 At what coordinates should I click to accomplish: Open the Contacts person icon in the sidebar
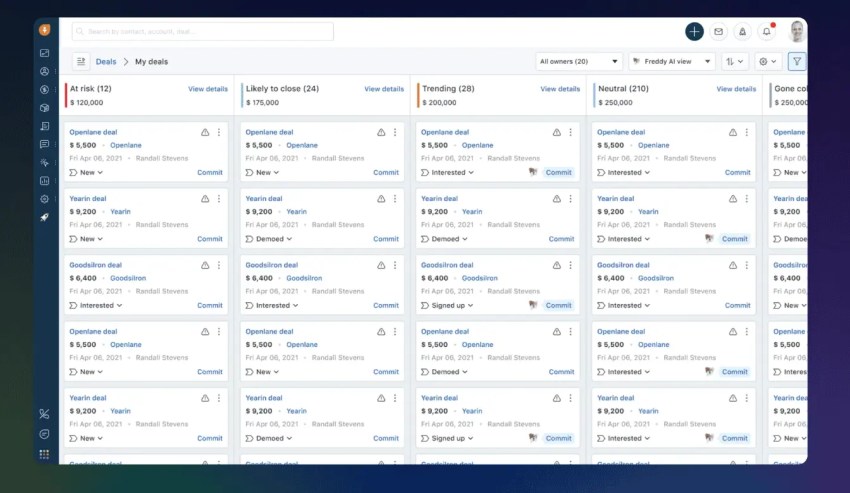[44, 71]
